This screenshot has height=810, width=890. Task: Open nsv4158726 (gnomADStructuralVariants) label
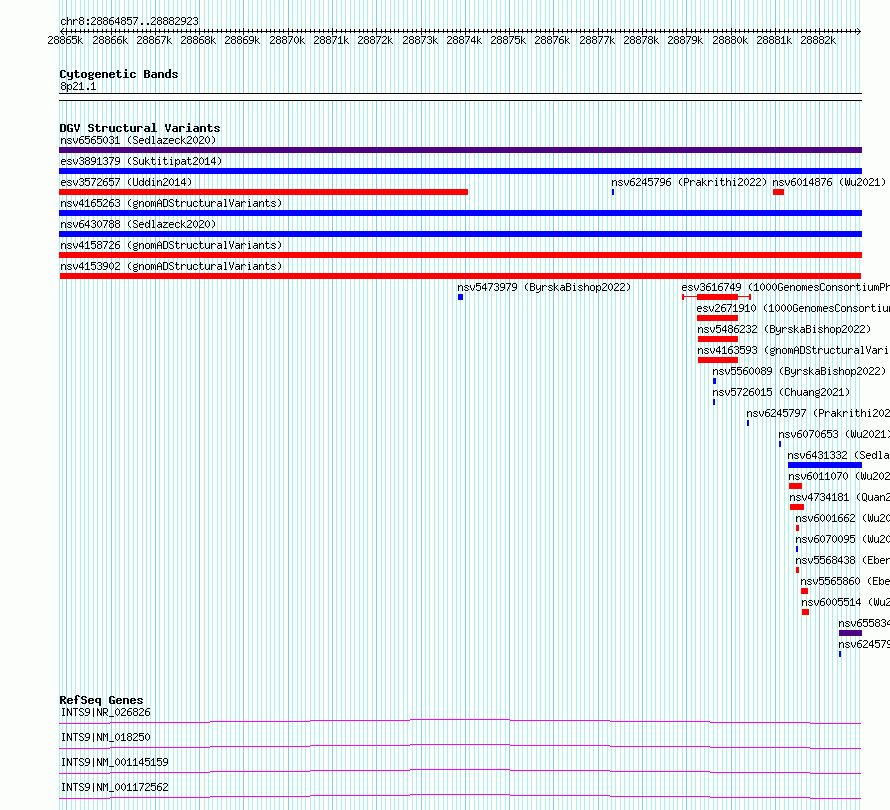pos(171,245)
